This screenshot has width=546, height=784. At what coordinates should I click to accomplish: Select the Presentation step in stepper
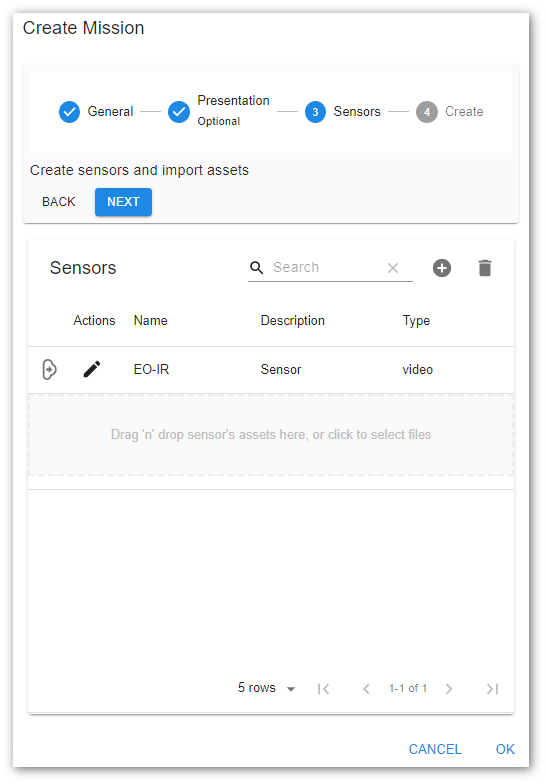pyautogui.click(x=218, y=111)
